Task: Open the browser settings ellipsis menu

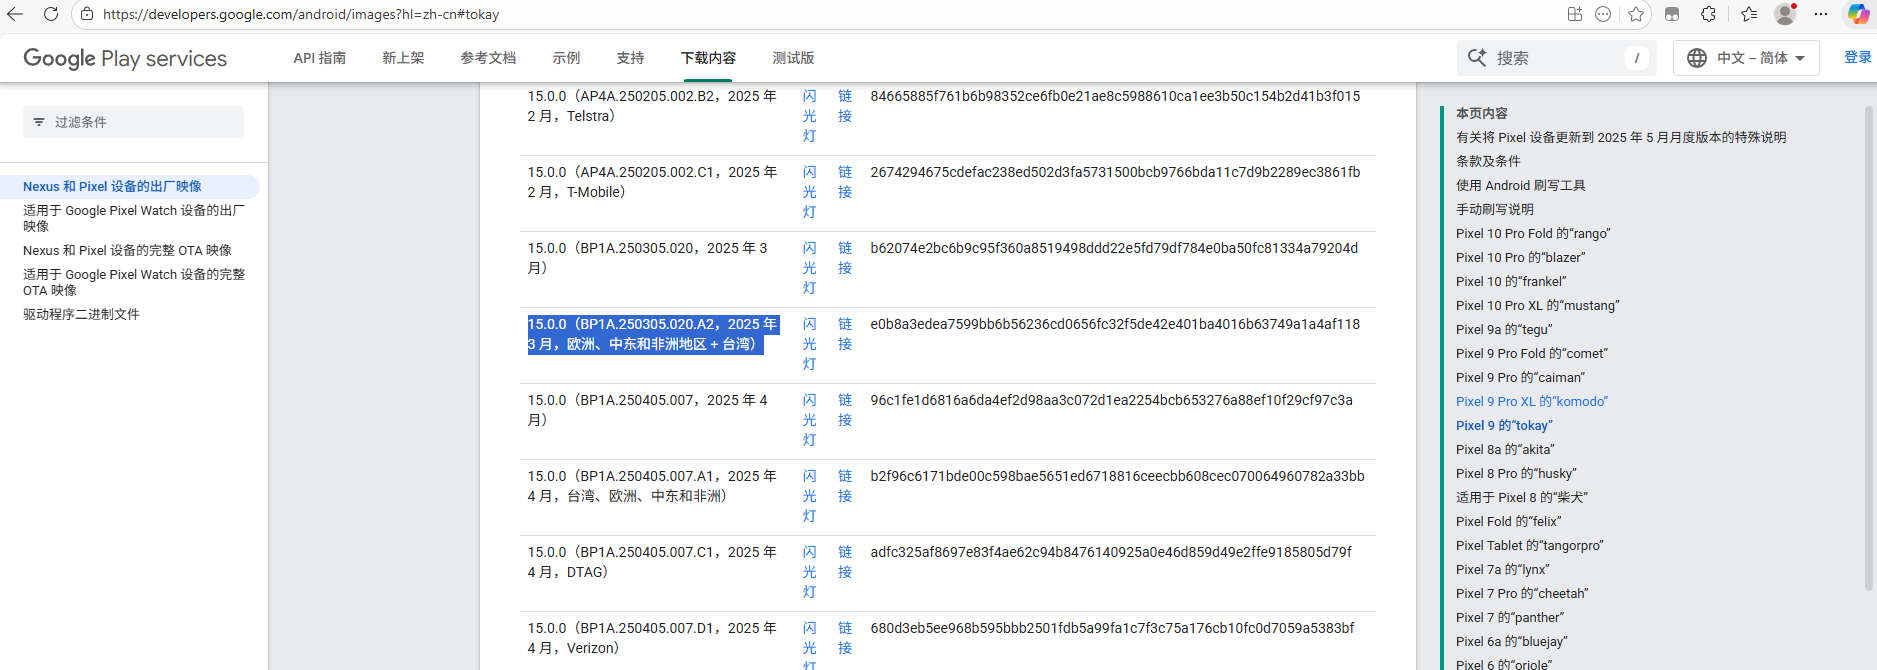Action: 1821,14
